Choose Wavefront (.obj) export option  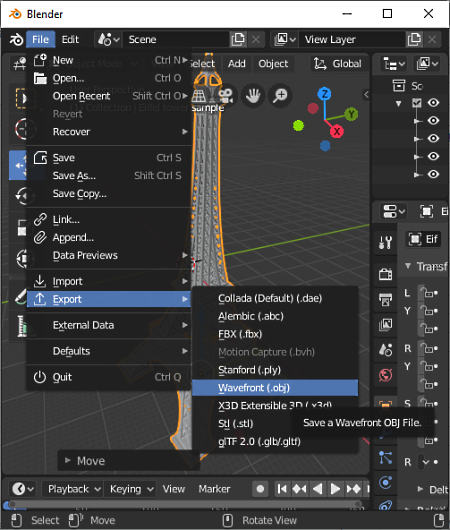pos(275,388)
